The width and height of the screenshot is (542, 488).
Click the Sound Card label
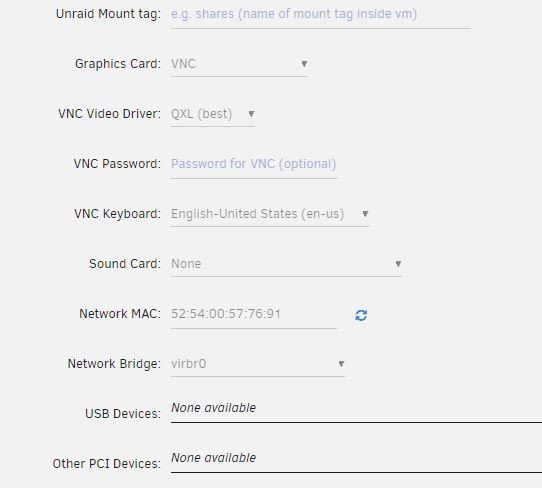tap(125, 264)
